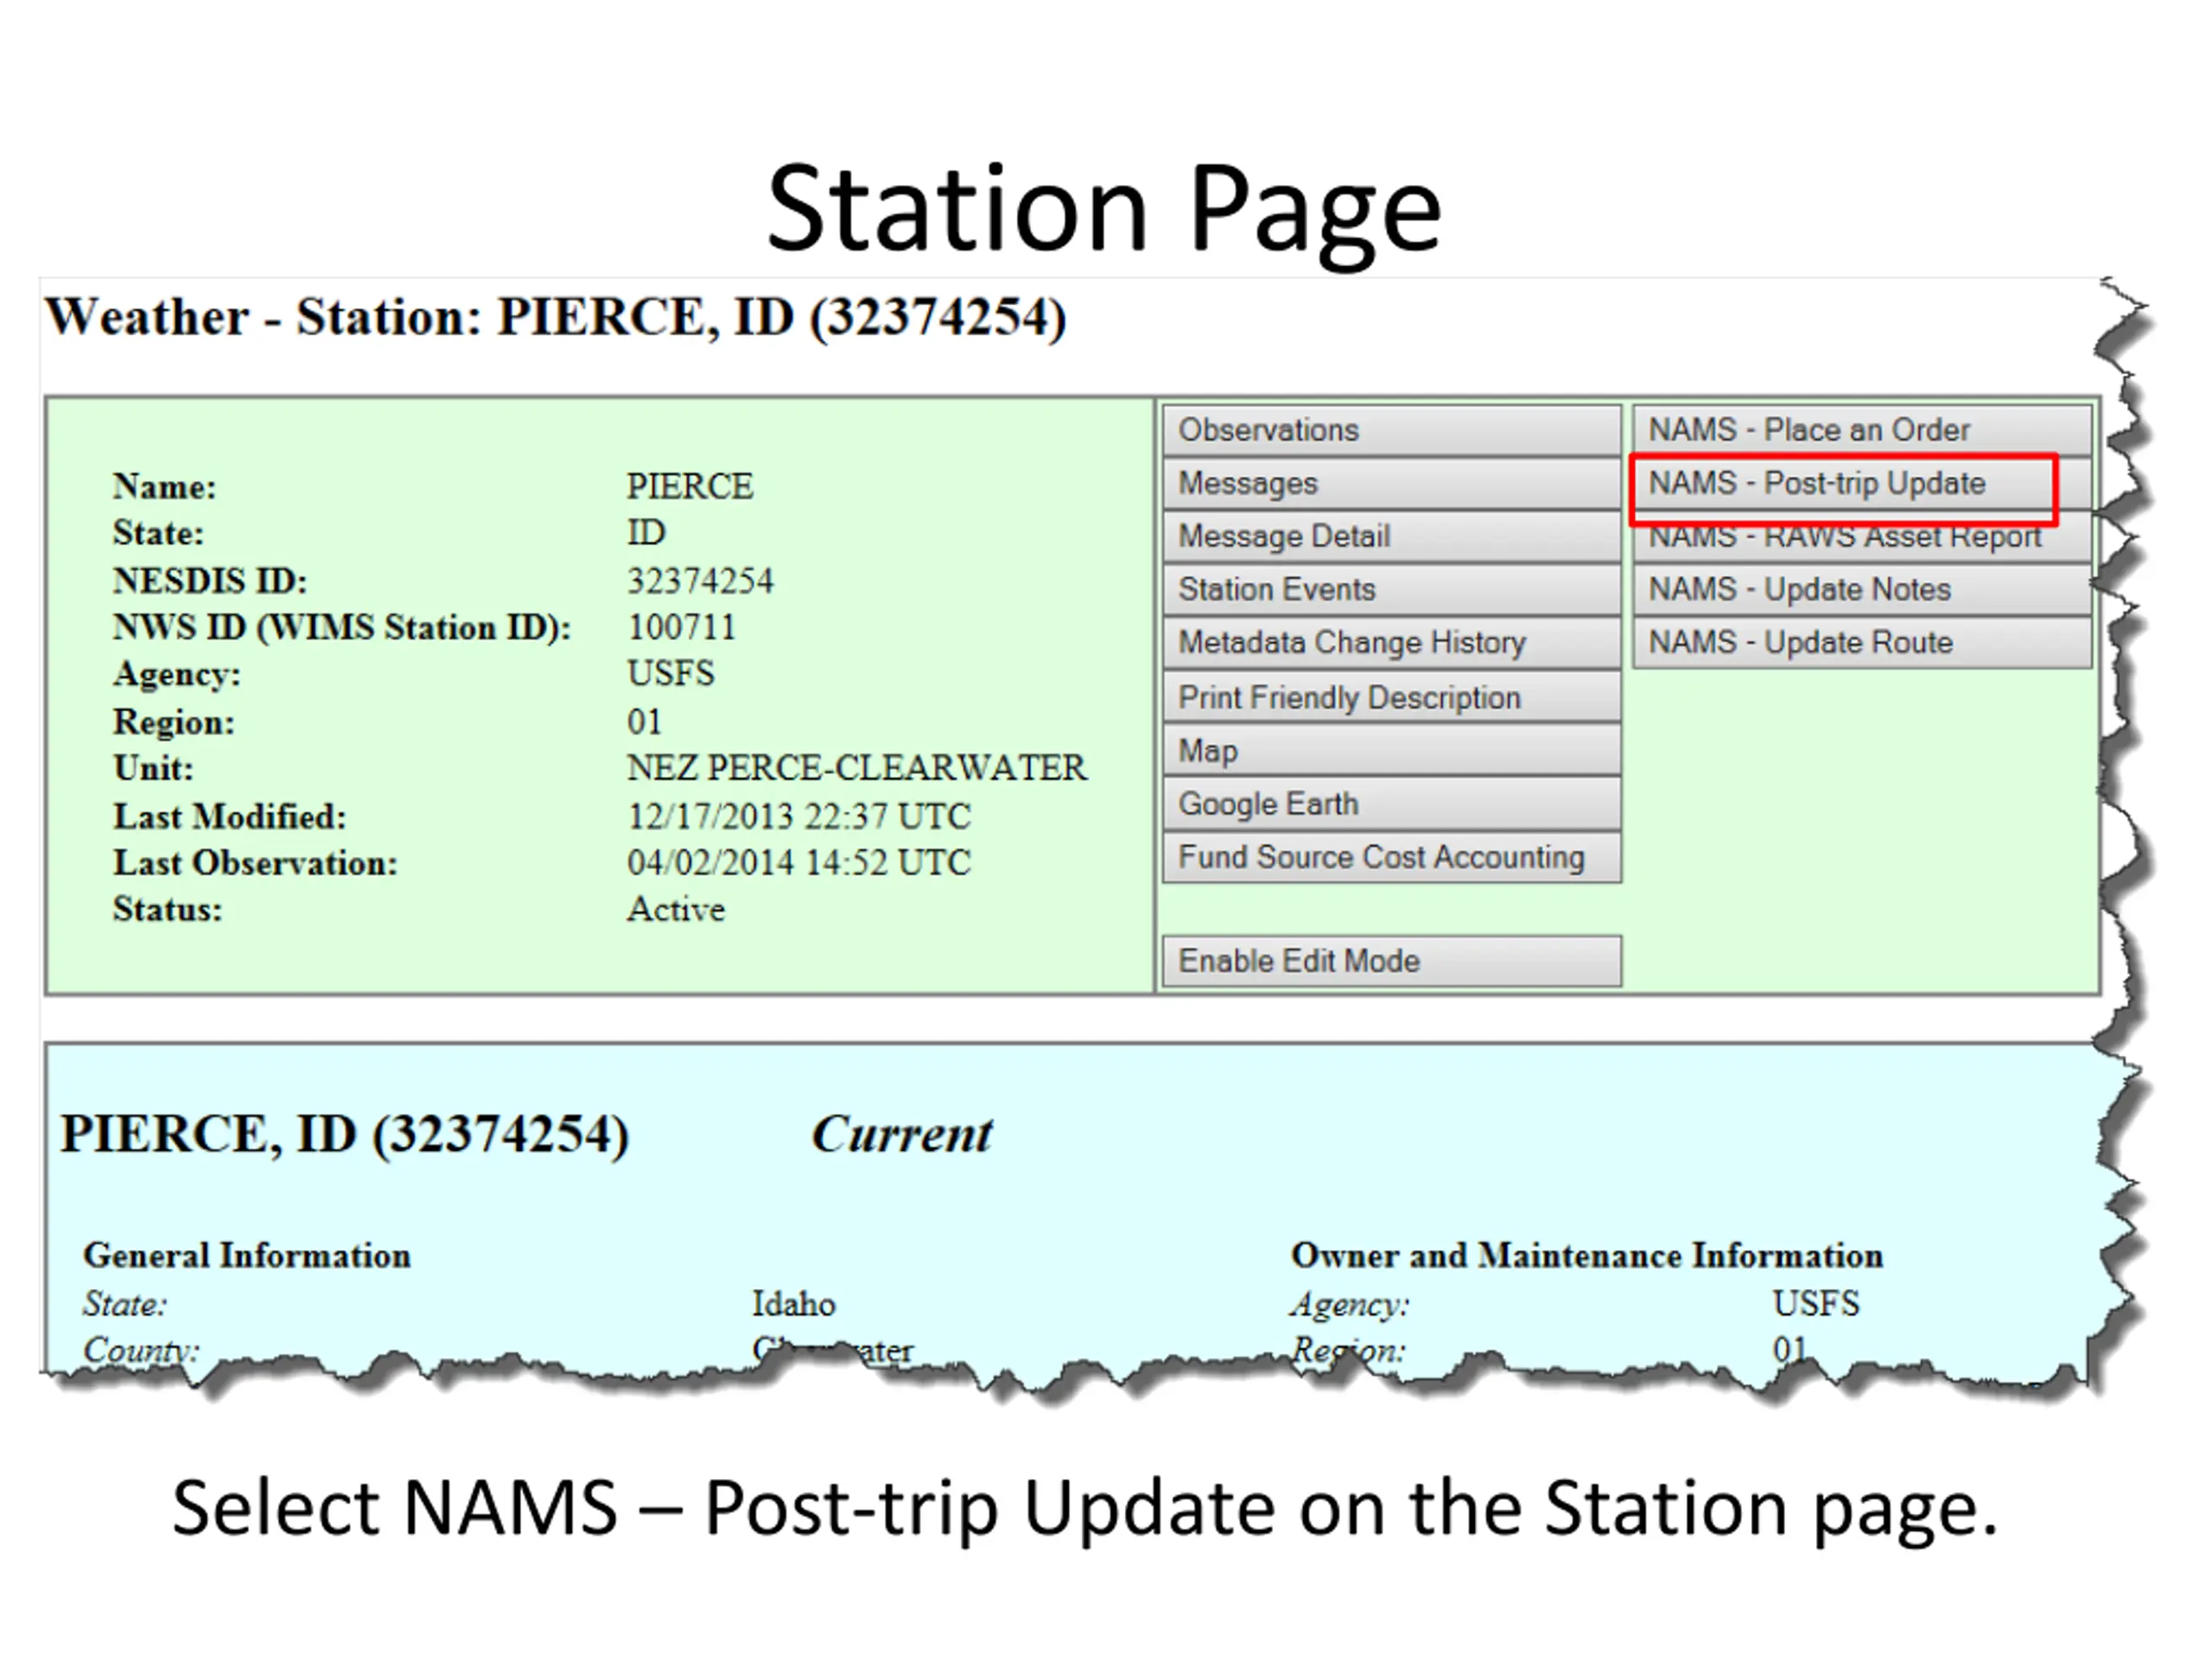This screenshot has width=2212, height=1659.
Task: Click the Weather Station PIERCE heading
Action: (x=556, y=318)
